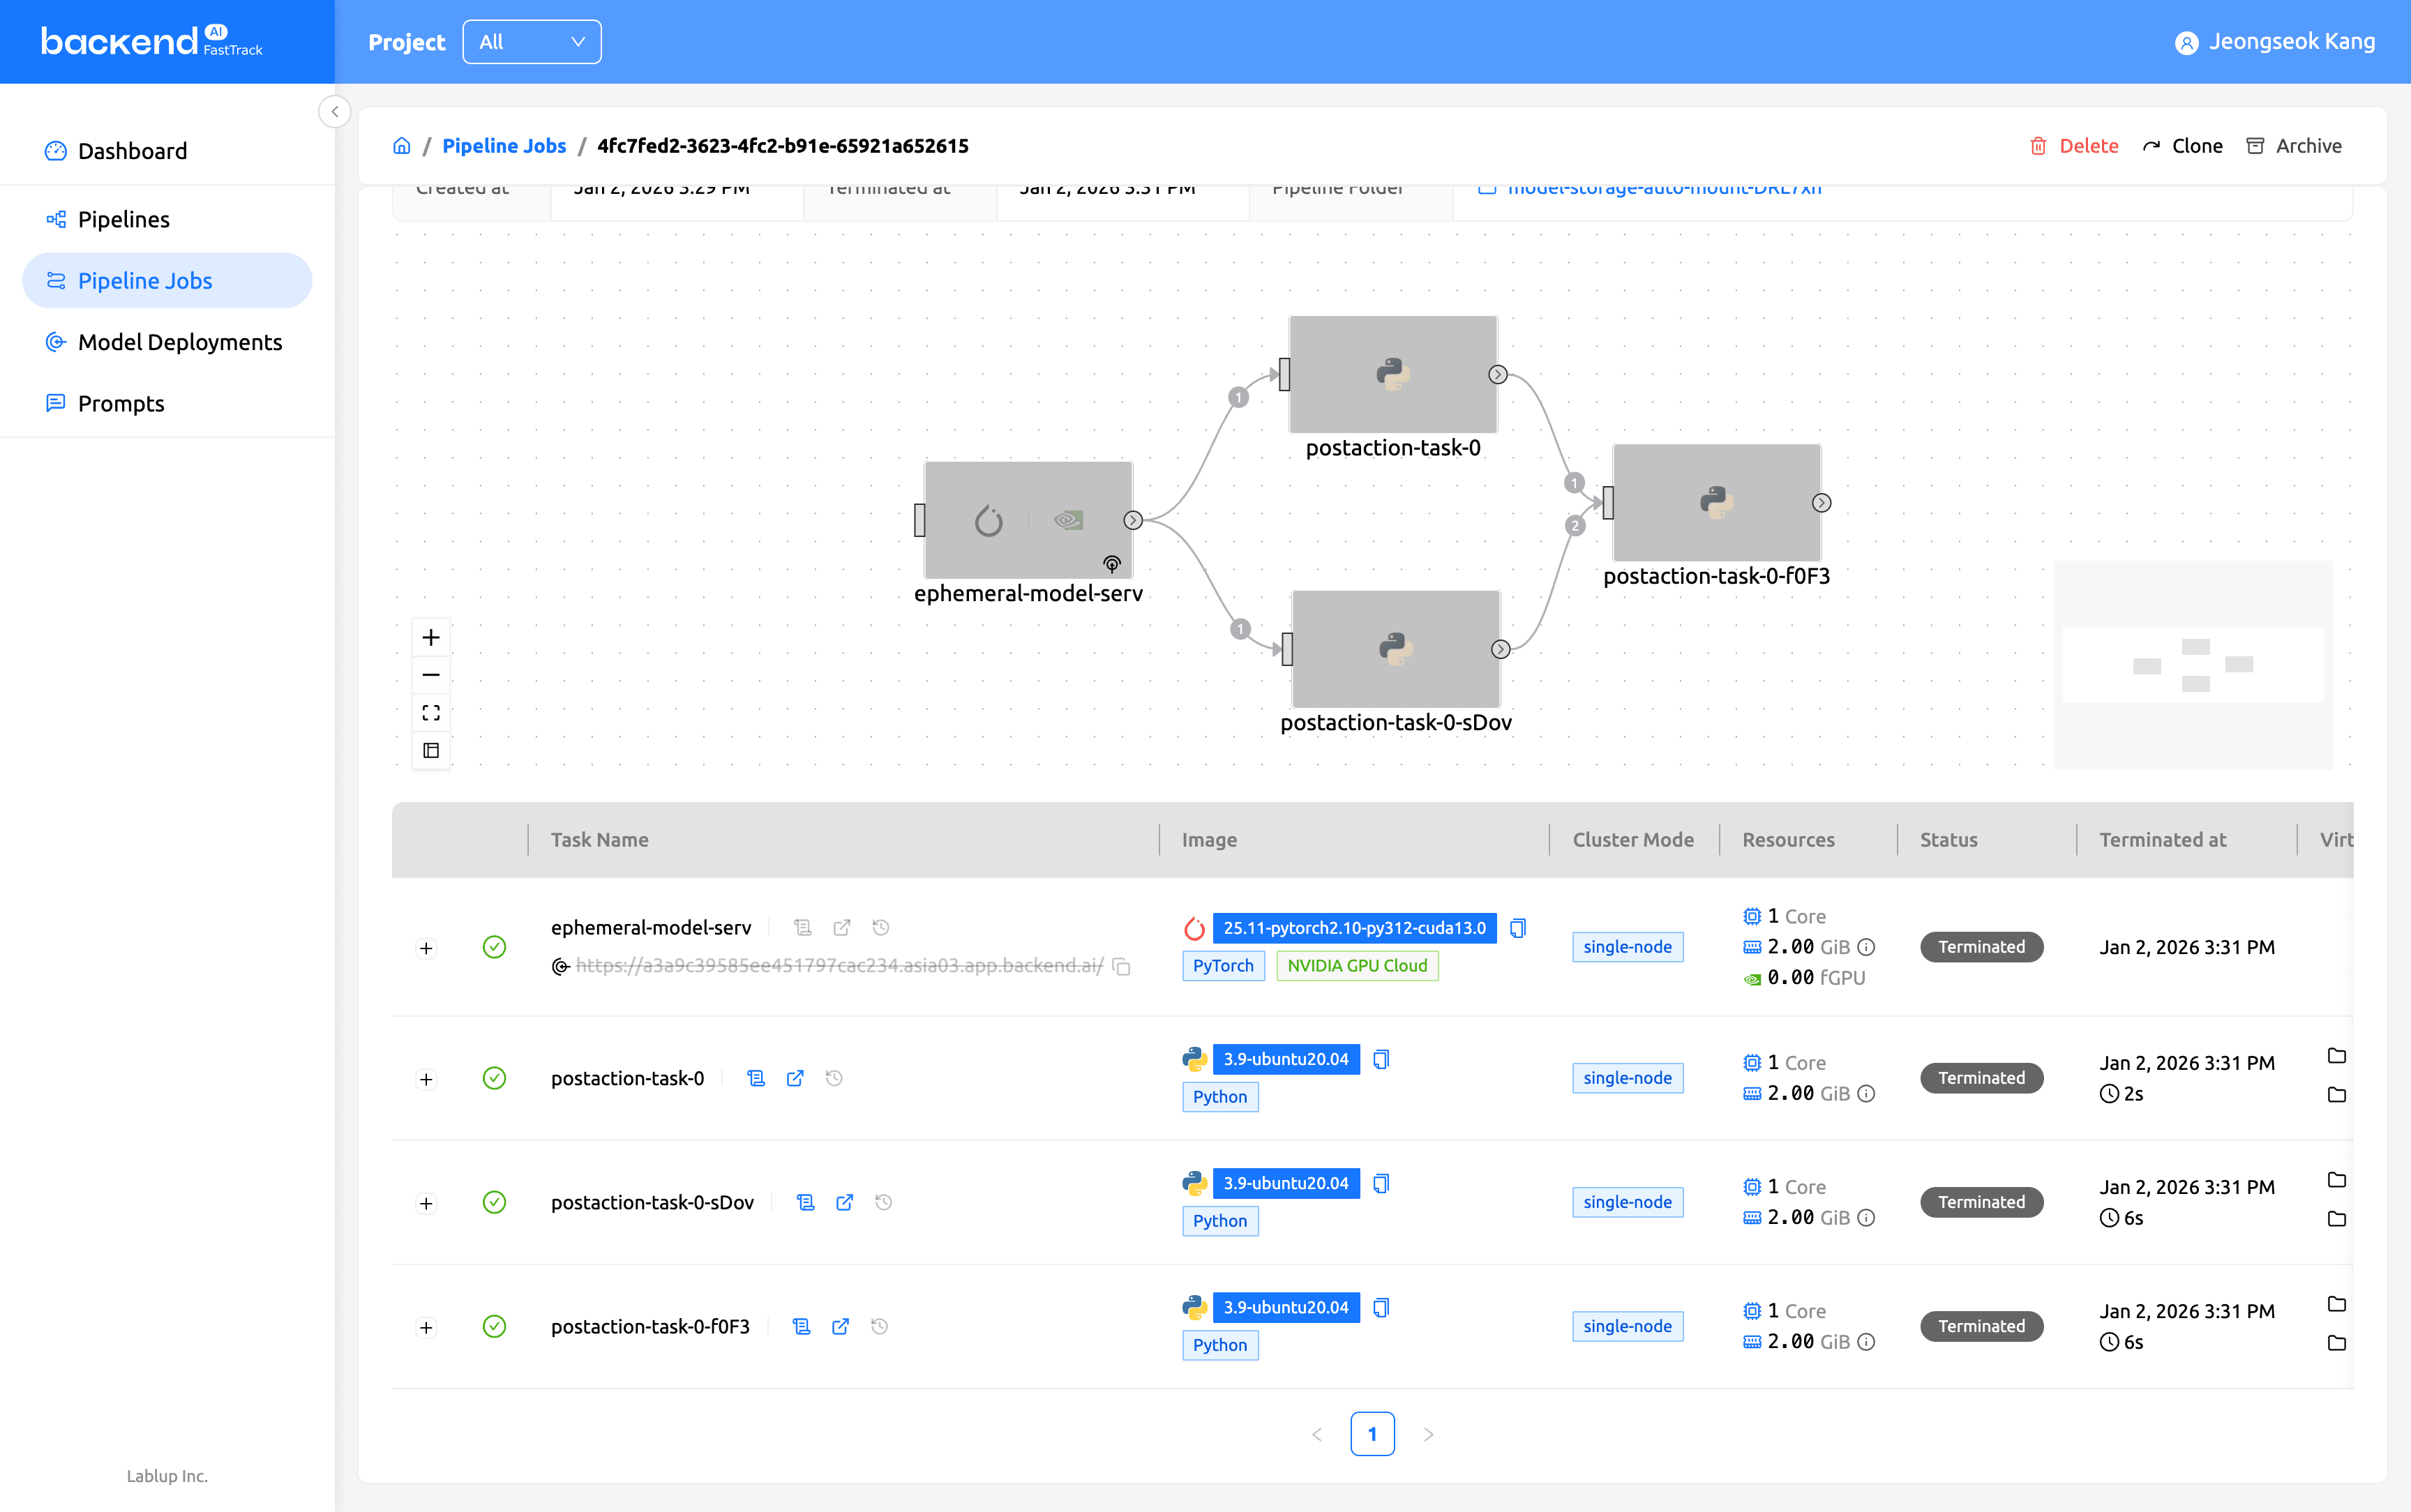Click history icon for postaction-task-0-f0F3

tap(879, 1326)
